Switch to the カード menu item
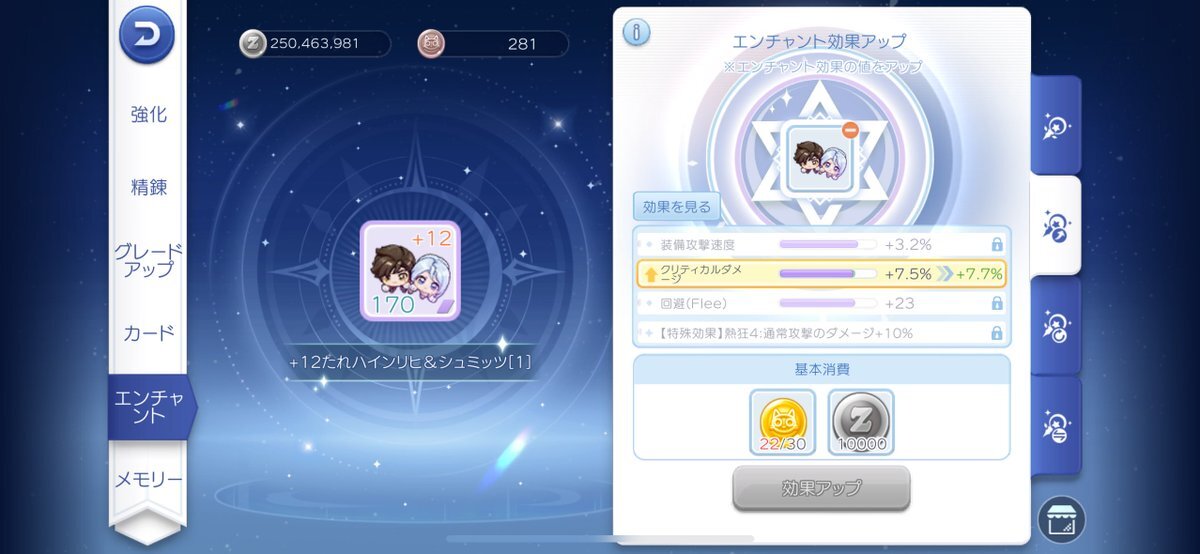Viewport: 1200px width, 554px height. point(148,333)
